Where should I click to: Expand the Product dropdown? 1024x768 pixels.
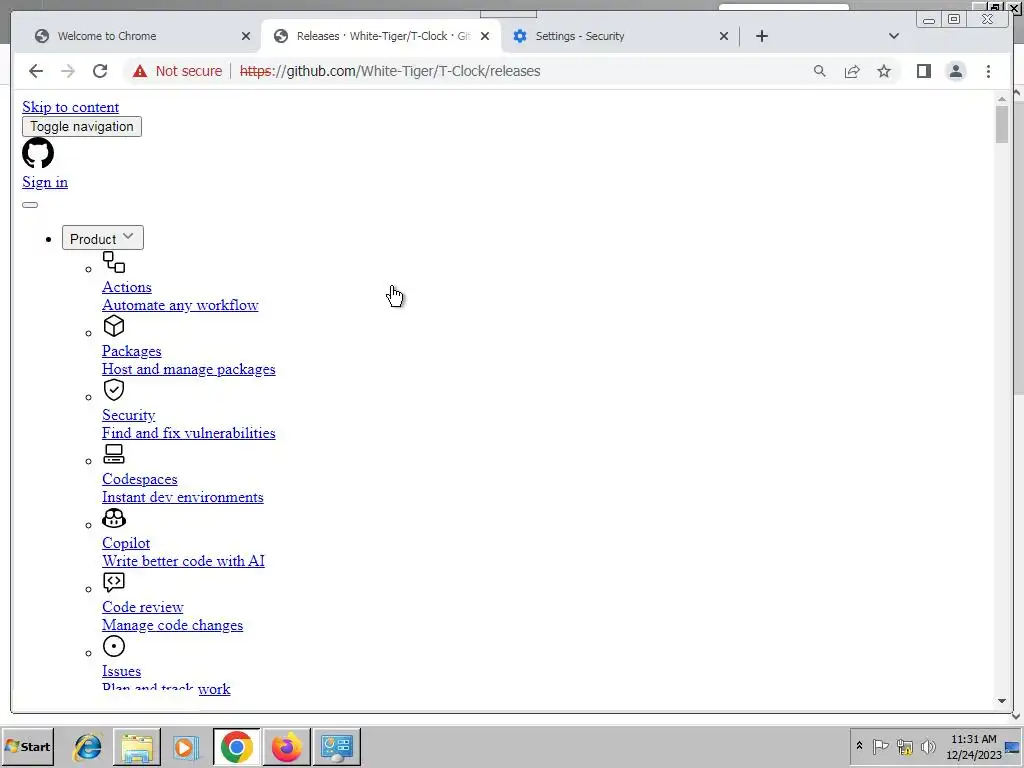103,238
